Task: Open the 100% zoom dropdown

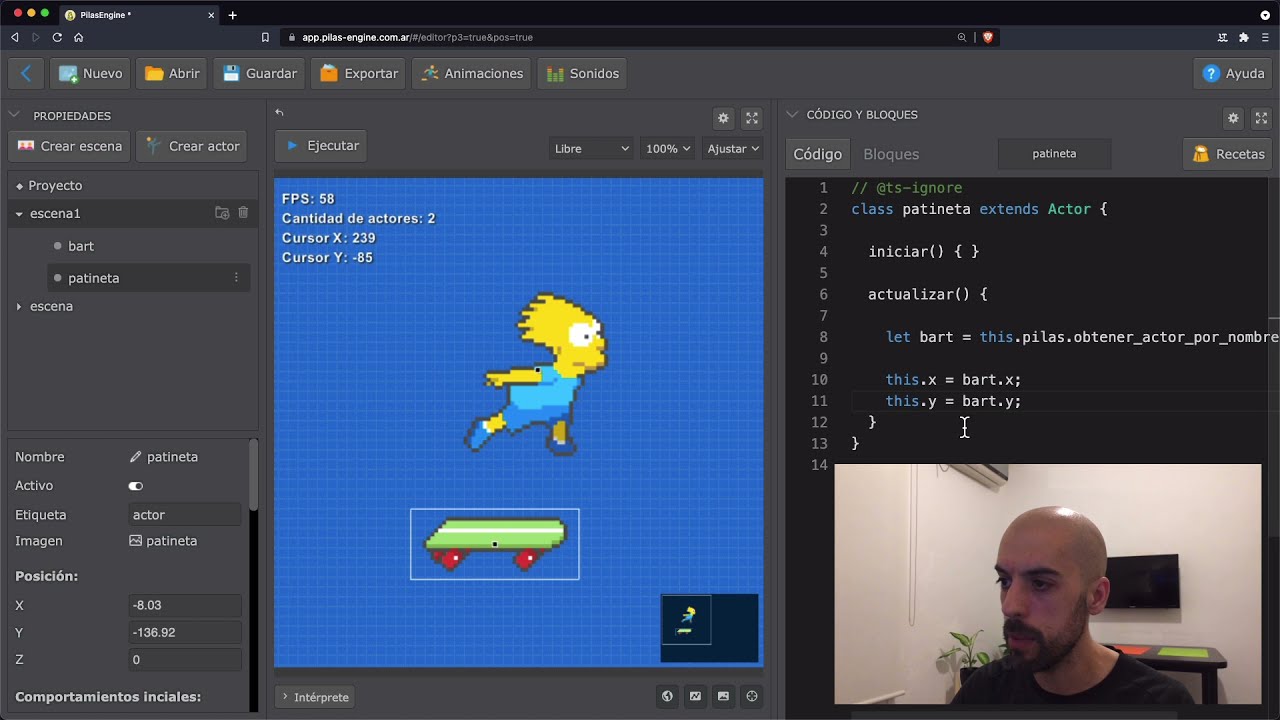Action: [667, 148]
